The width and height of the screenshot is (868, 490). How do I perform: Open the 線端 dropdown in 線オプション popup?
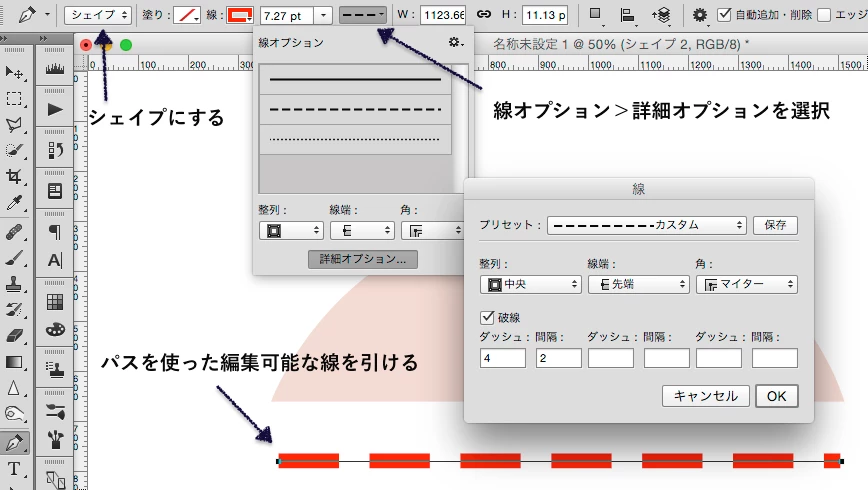[x=362, y=230]
